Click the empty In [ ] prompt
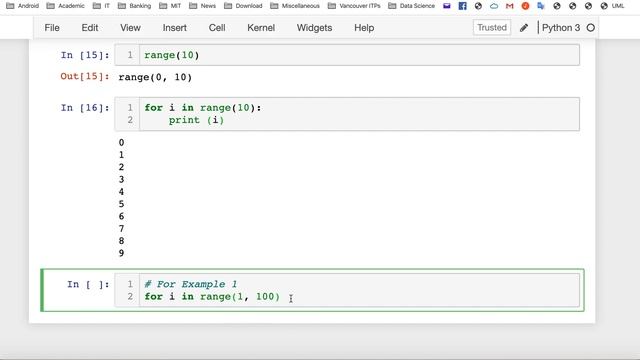 point(88,284)
